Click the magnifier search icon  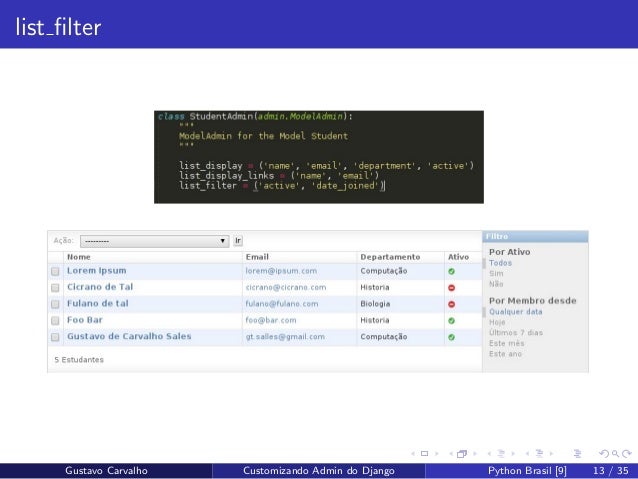click(x=615, y=453)
